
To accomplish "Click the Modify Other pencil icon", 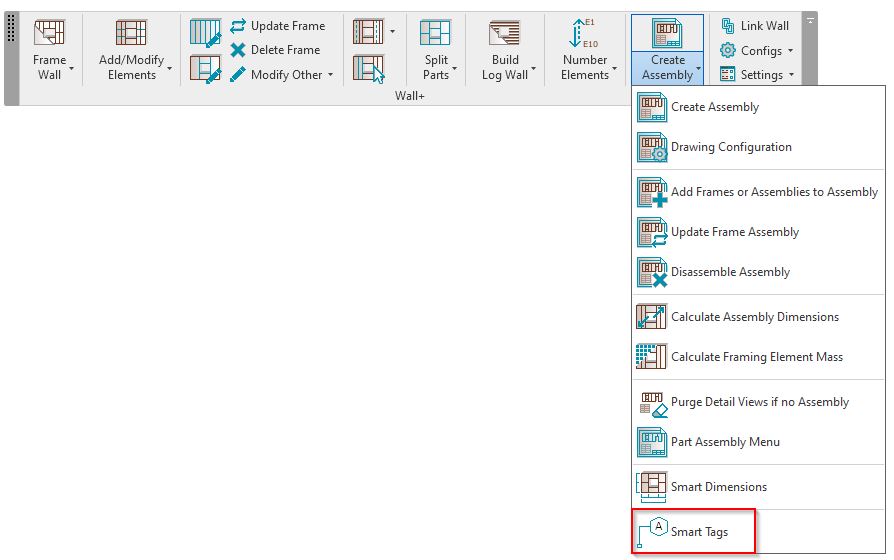I will (x=238, y=75).
